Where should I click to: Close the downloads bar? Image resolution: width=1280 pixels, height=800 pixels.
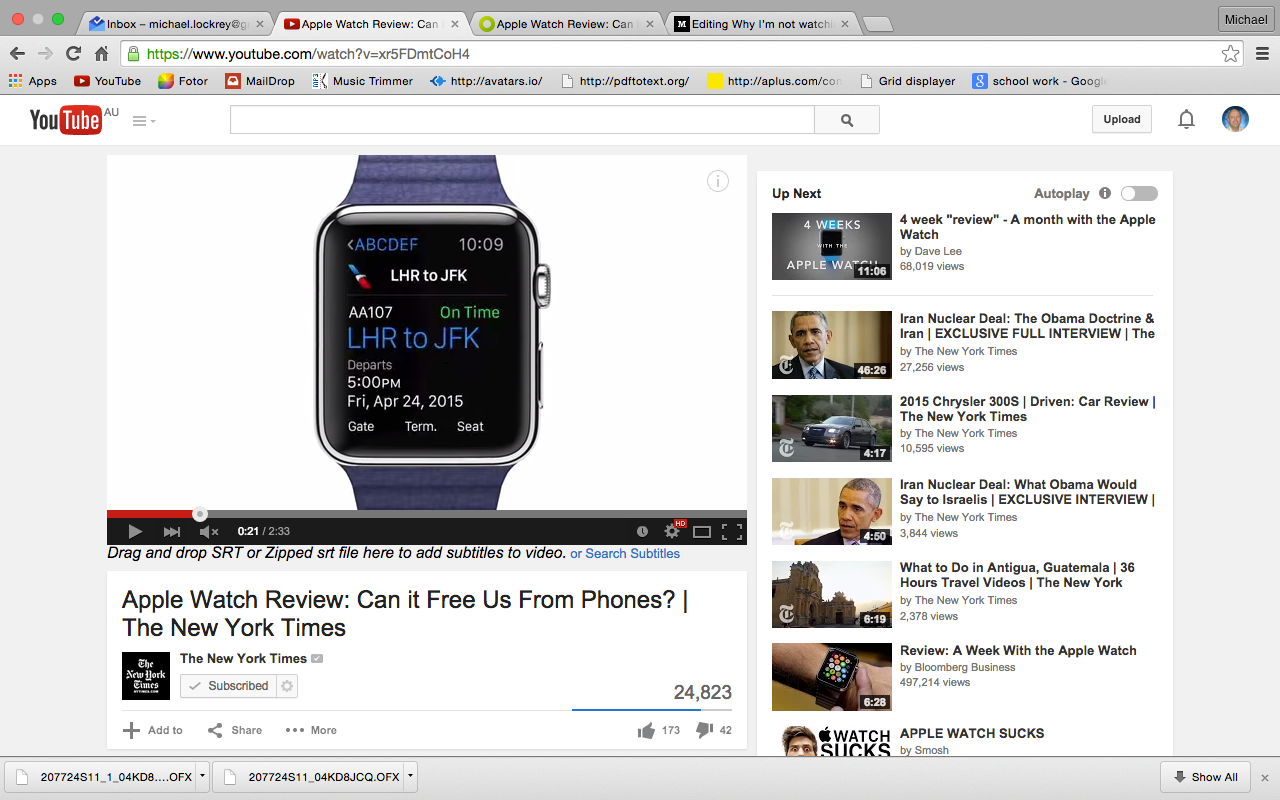coord(1264,777)
